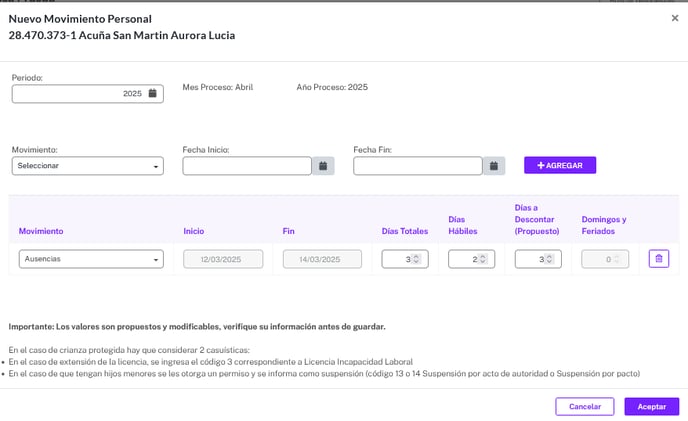This screenshot has width=688, height=421.
Task: Click the Movimiento column header
Action: [x=41, y=231]
